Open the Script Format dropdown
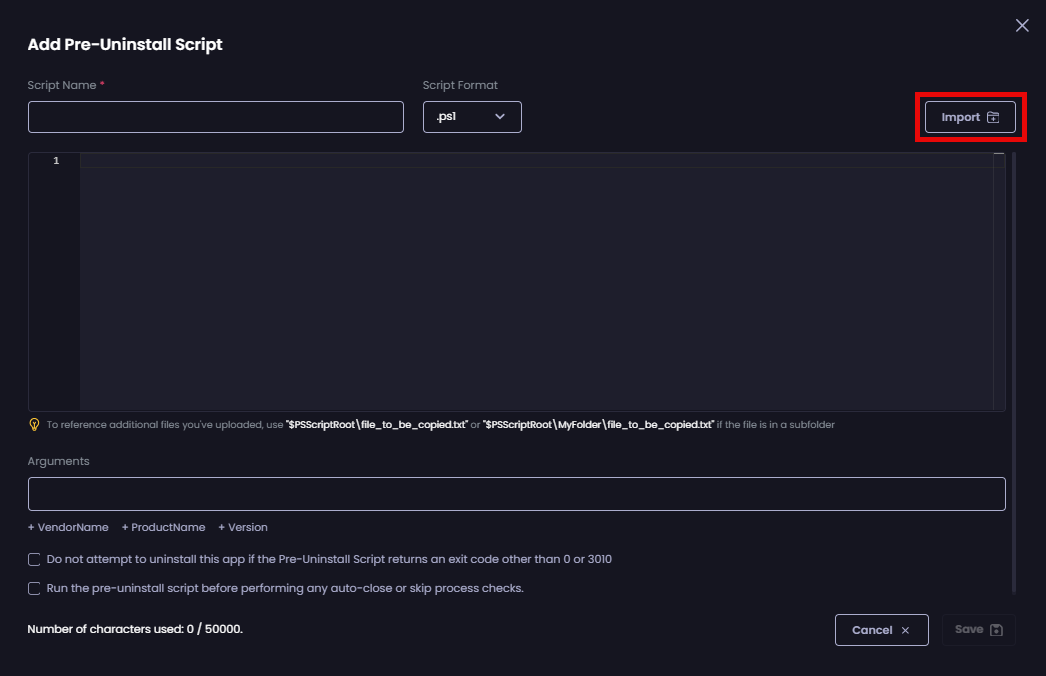The height and width of the screenshot is (676, 1046). (x=472, y=116)
